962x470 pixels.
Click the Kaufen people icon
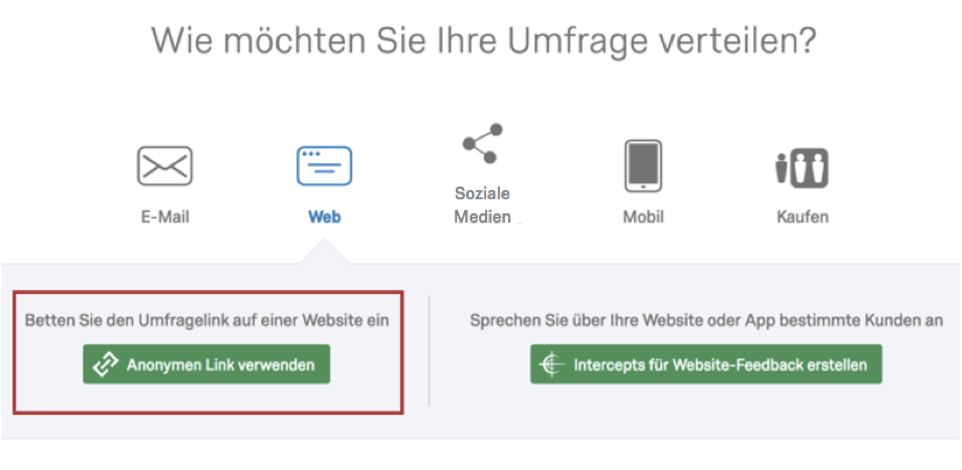click(x=802, y=167)
